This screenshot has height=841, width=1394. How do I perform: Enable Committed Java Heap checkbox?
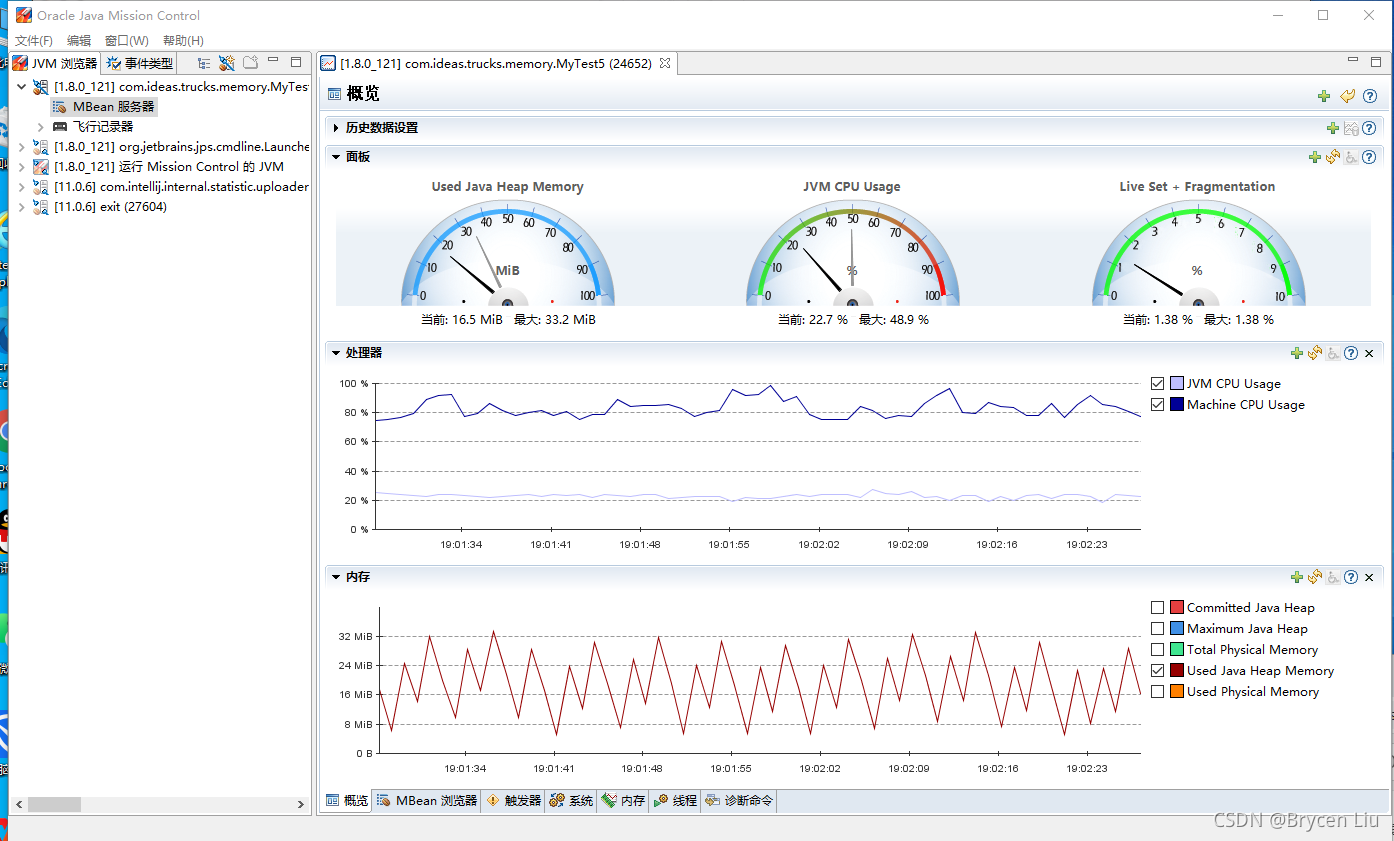1158,608
